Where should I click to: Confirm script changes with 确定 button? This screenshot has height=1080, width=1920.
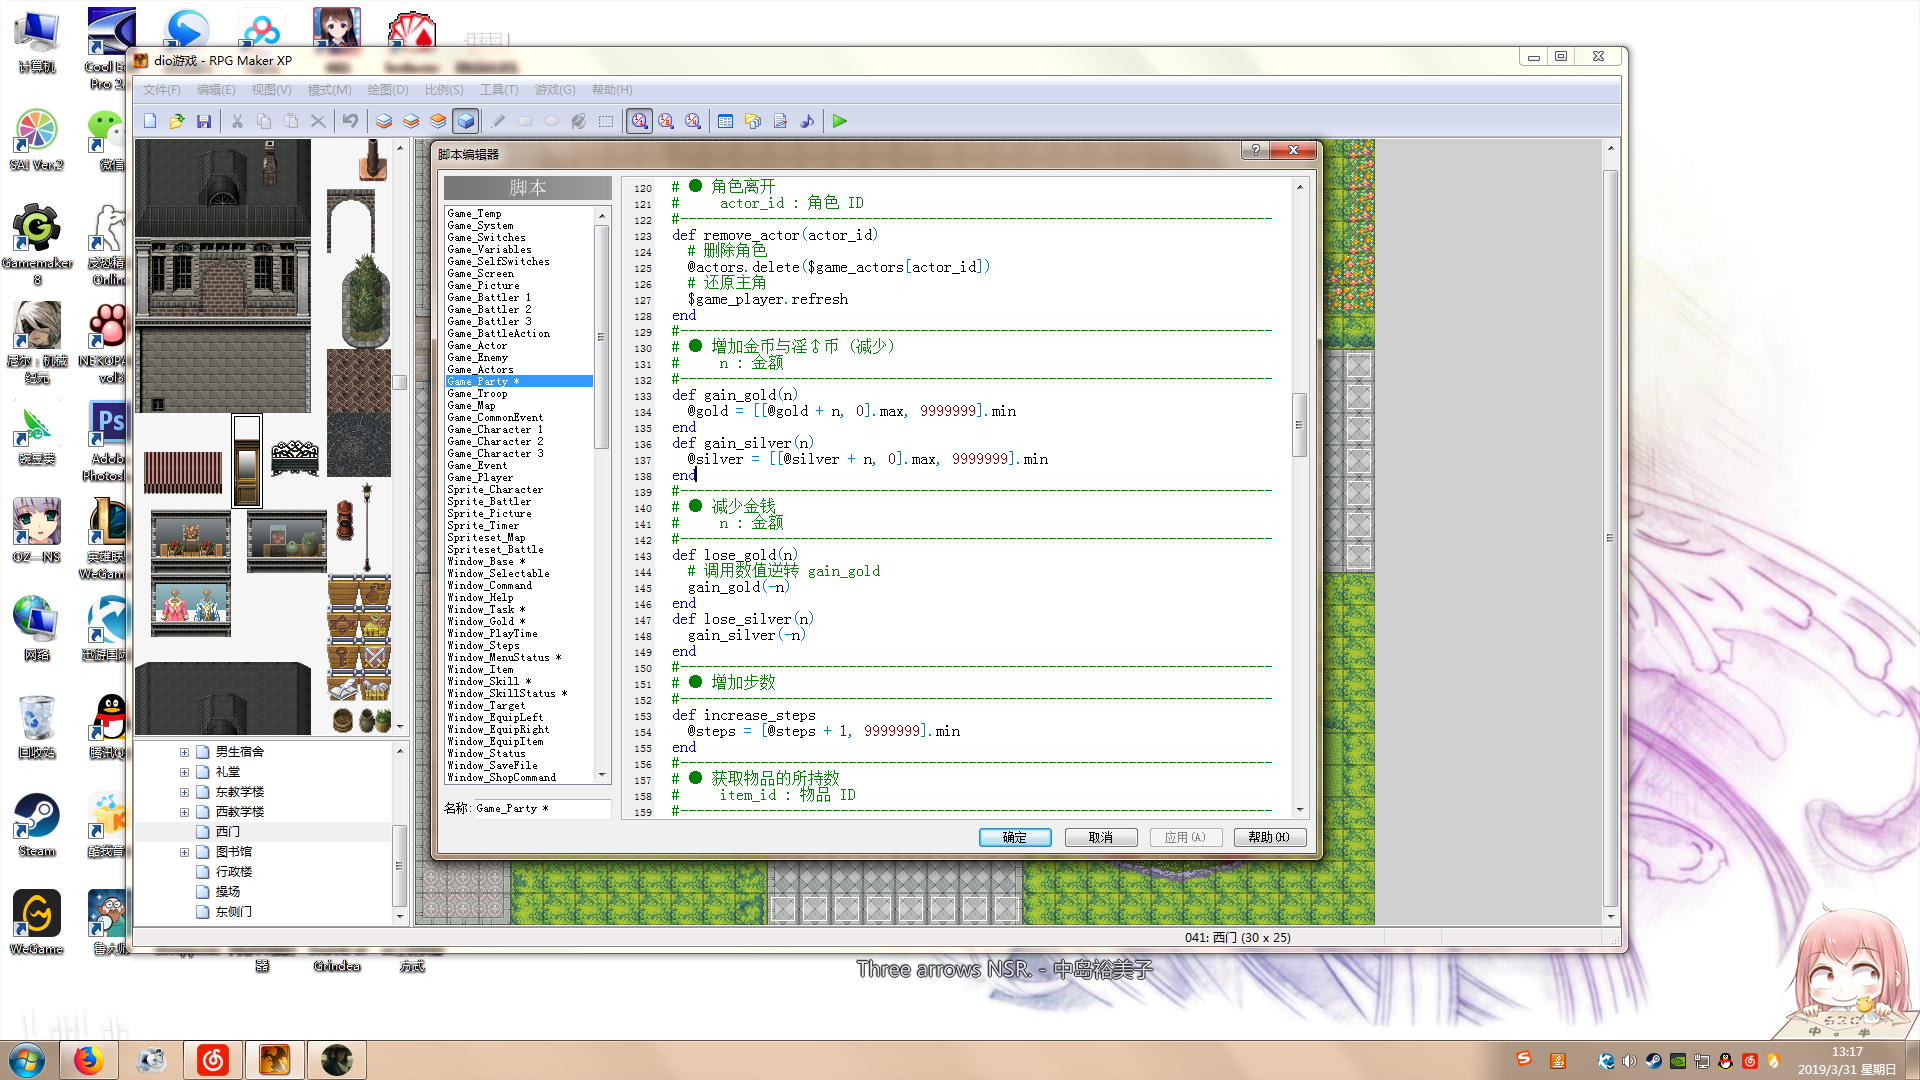tap(1015, 837)
